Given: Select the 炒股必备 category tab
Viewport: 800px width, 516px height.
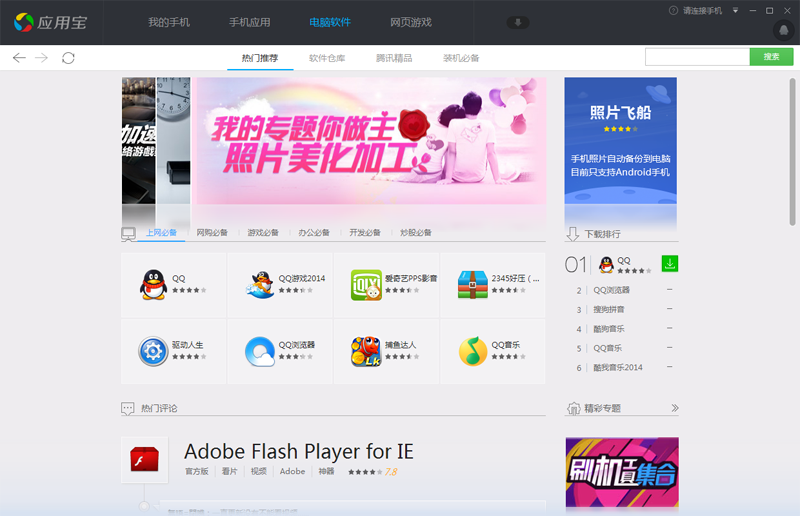Looking at the screenshot, I should pos(416,233).
